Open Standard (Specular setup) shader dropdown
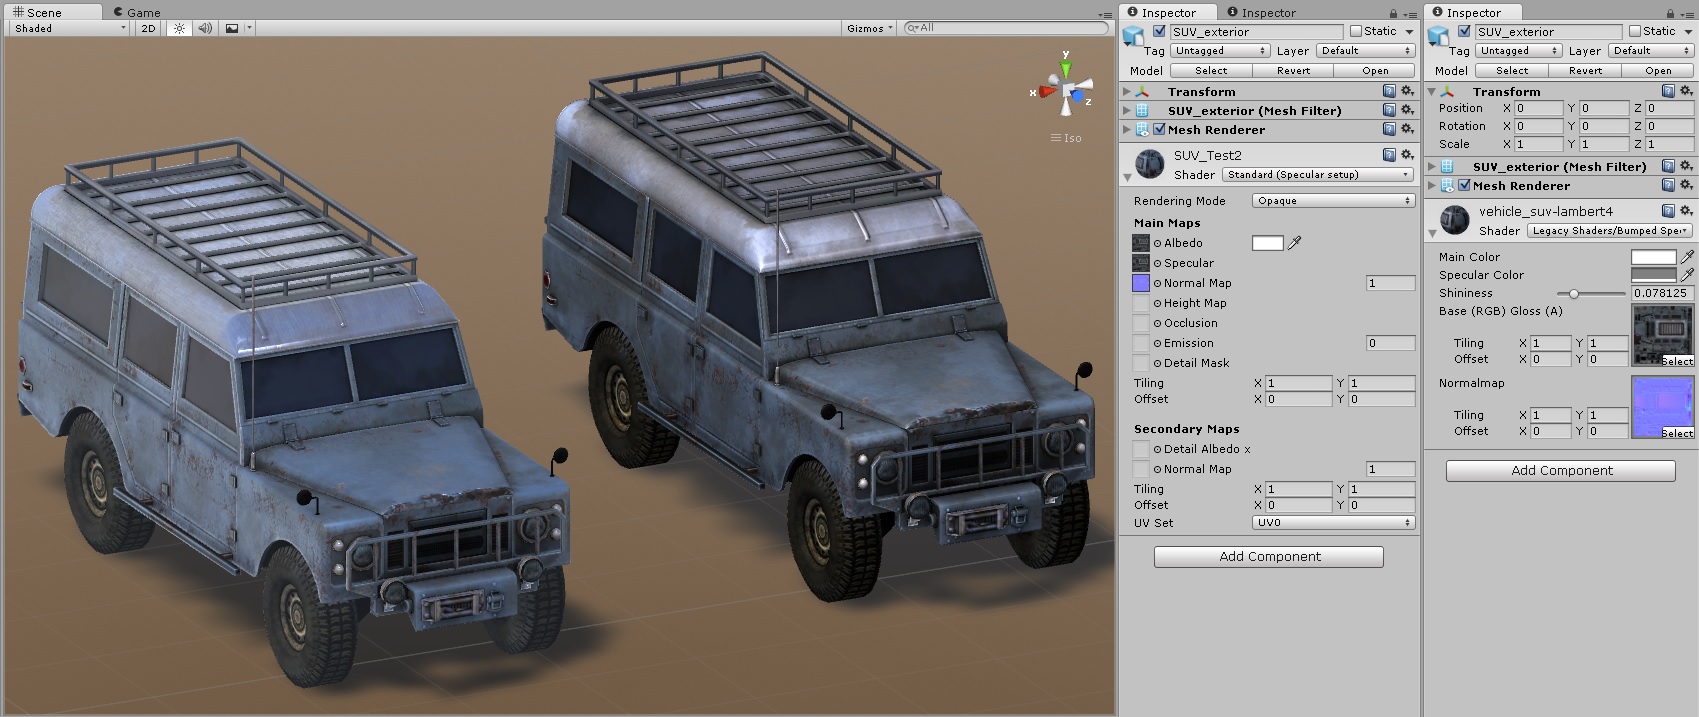Viewport: 1699px width, 717px height. click(x=1317, y=175)
